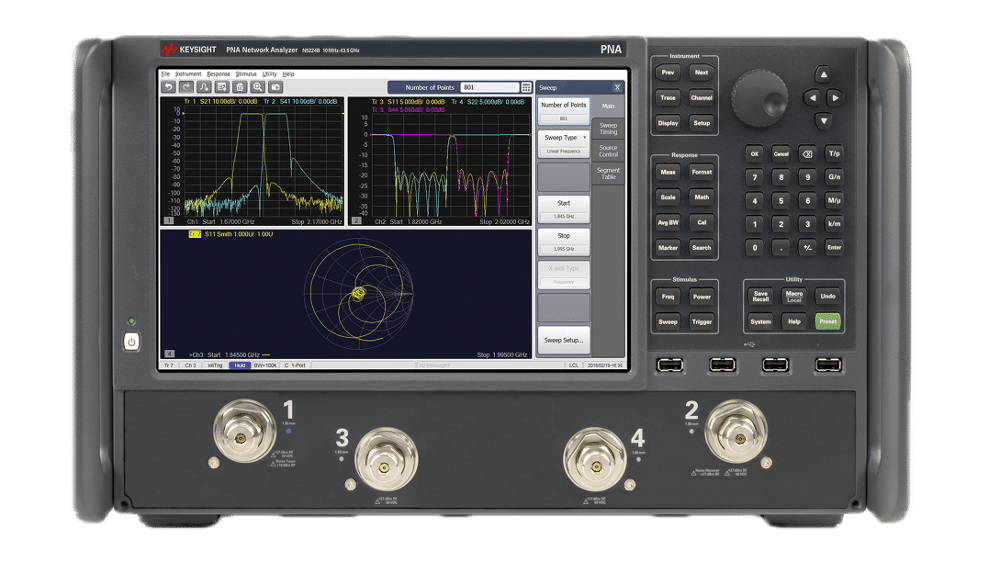Click the fourth USB port on the right
The width and height of the screenshot is (1000, 563).
pyautogui.click(x=828, y=365)
